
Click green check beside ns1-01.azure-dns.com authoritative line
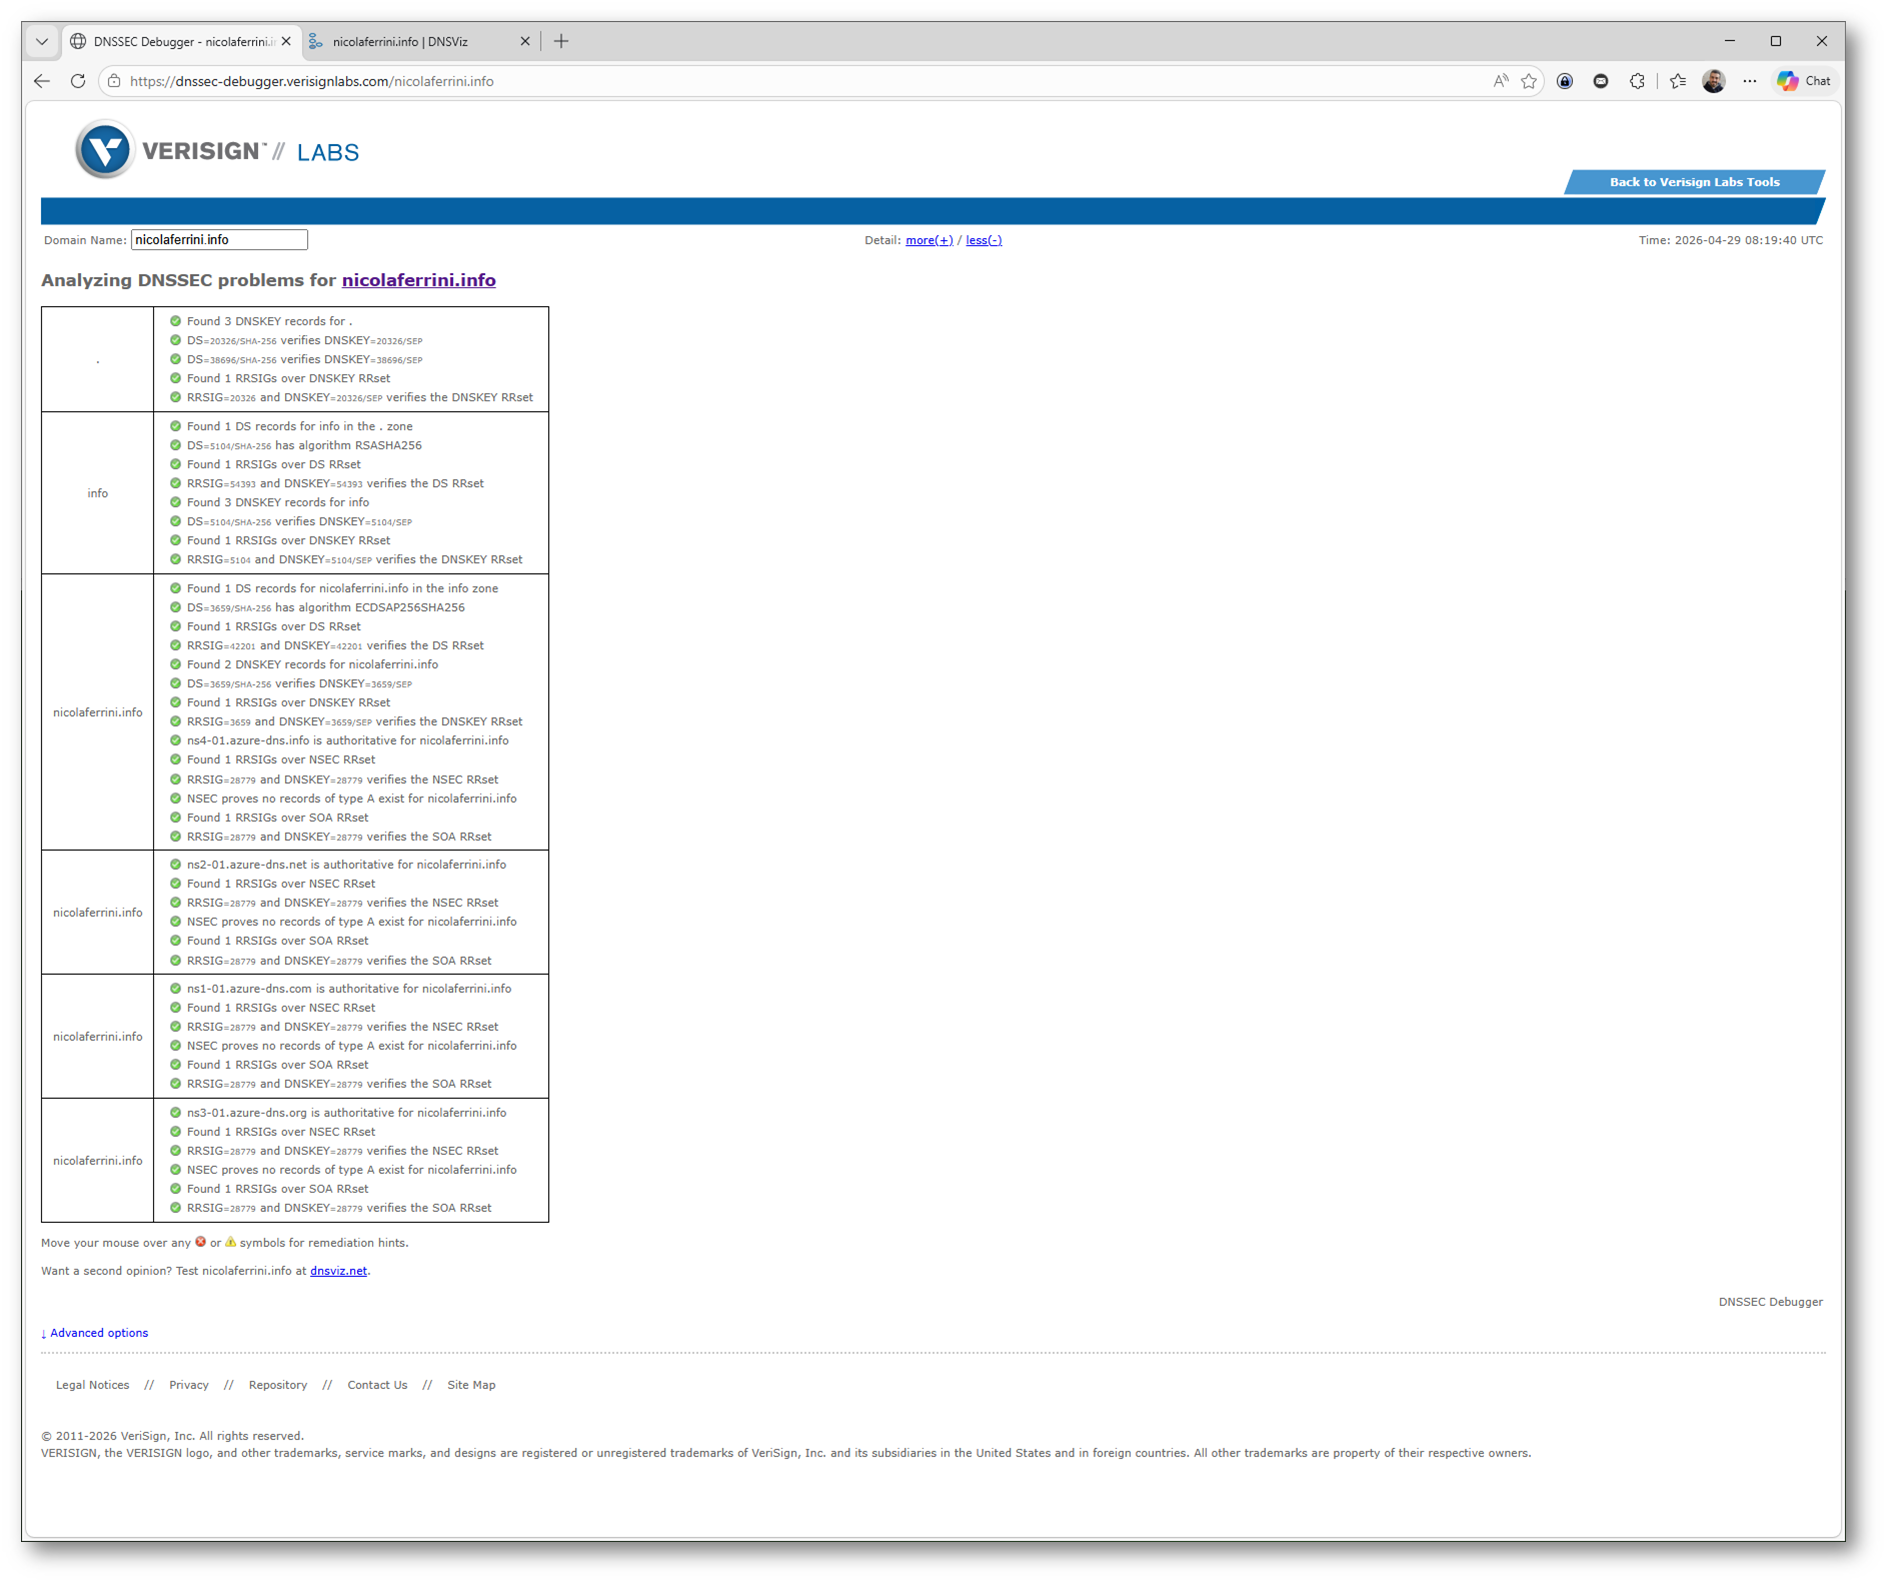(175, 988)
